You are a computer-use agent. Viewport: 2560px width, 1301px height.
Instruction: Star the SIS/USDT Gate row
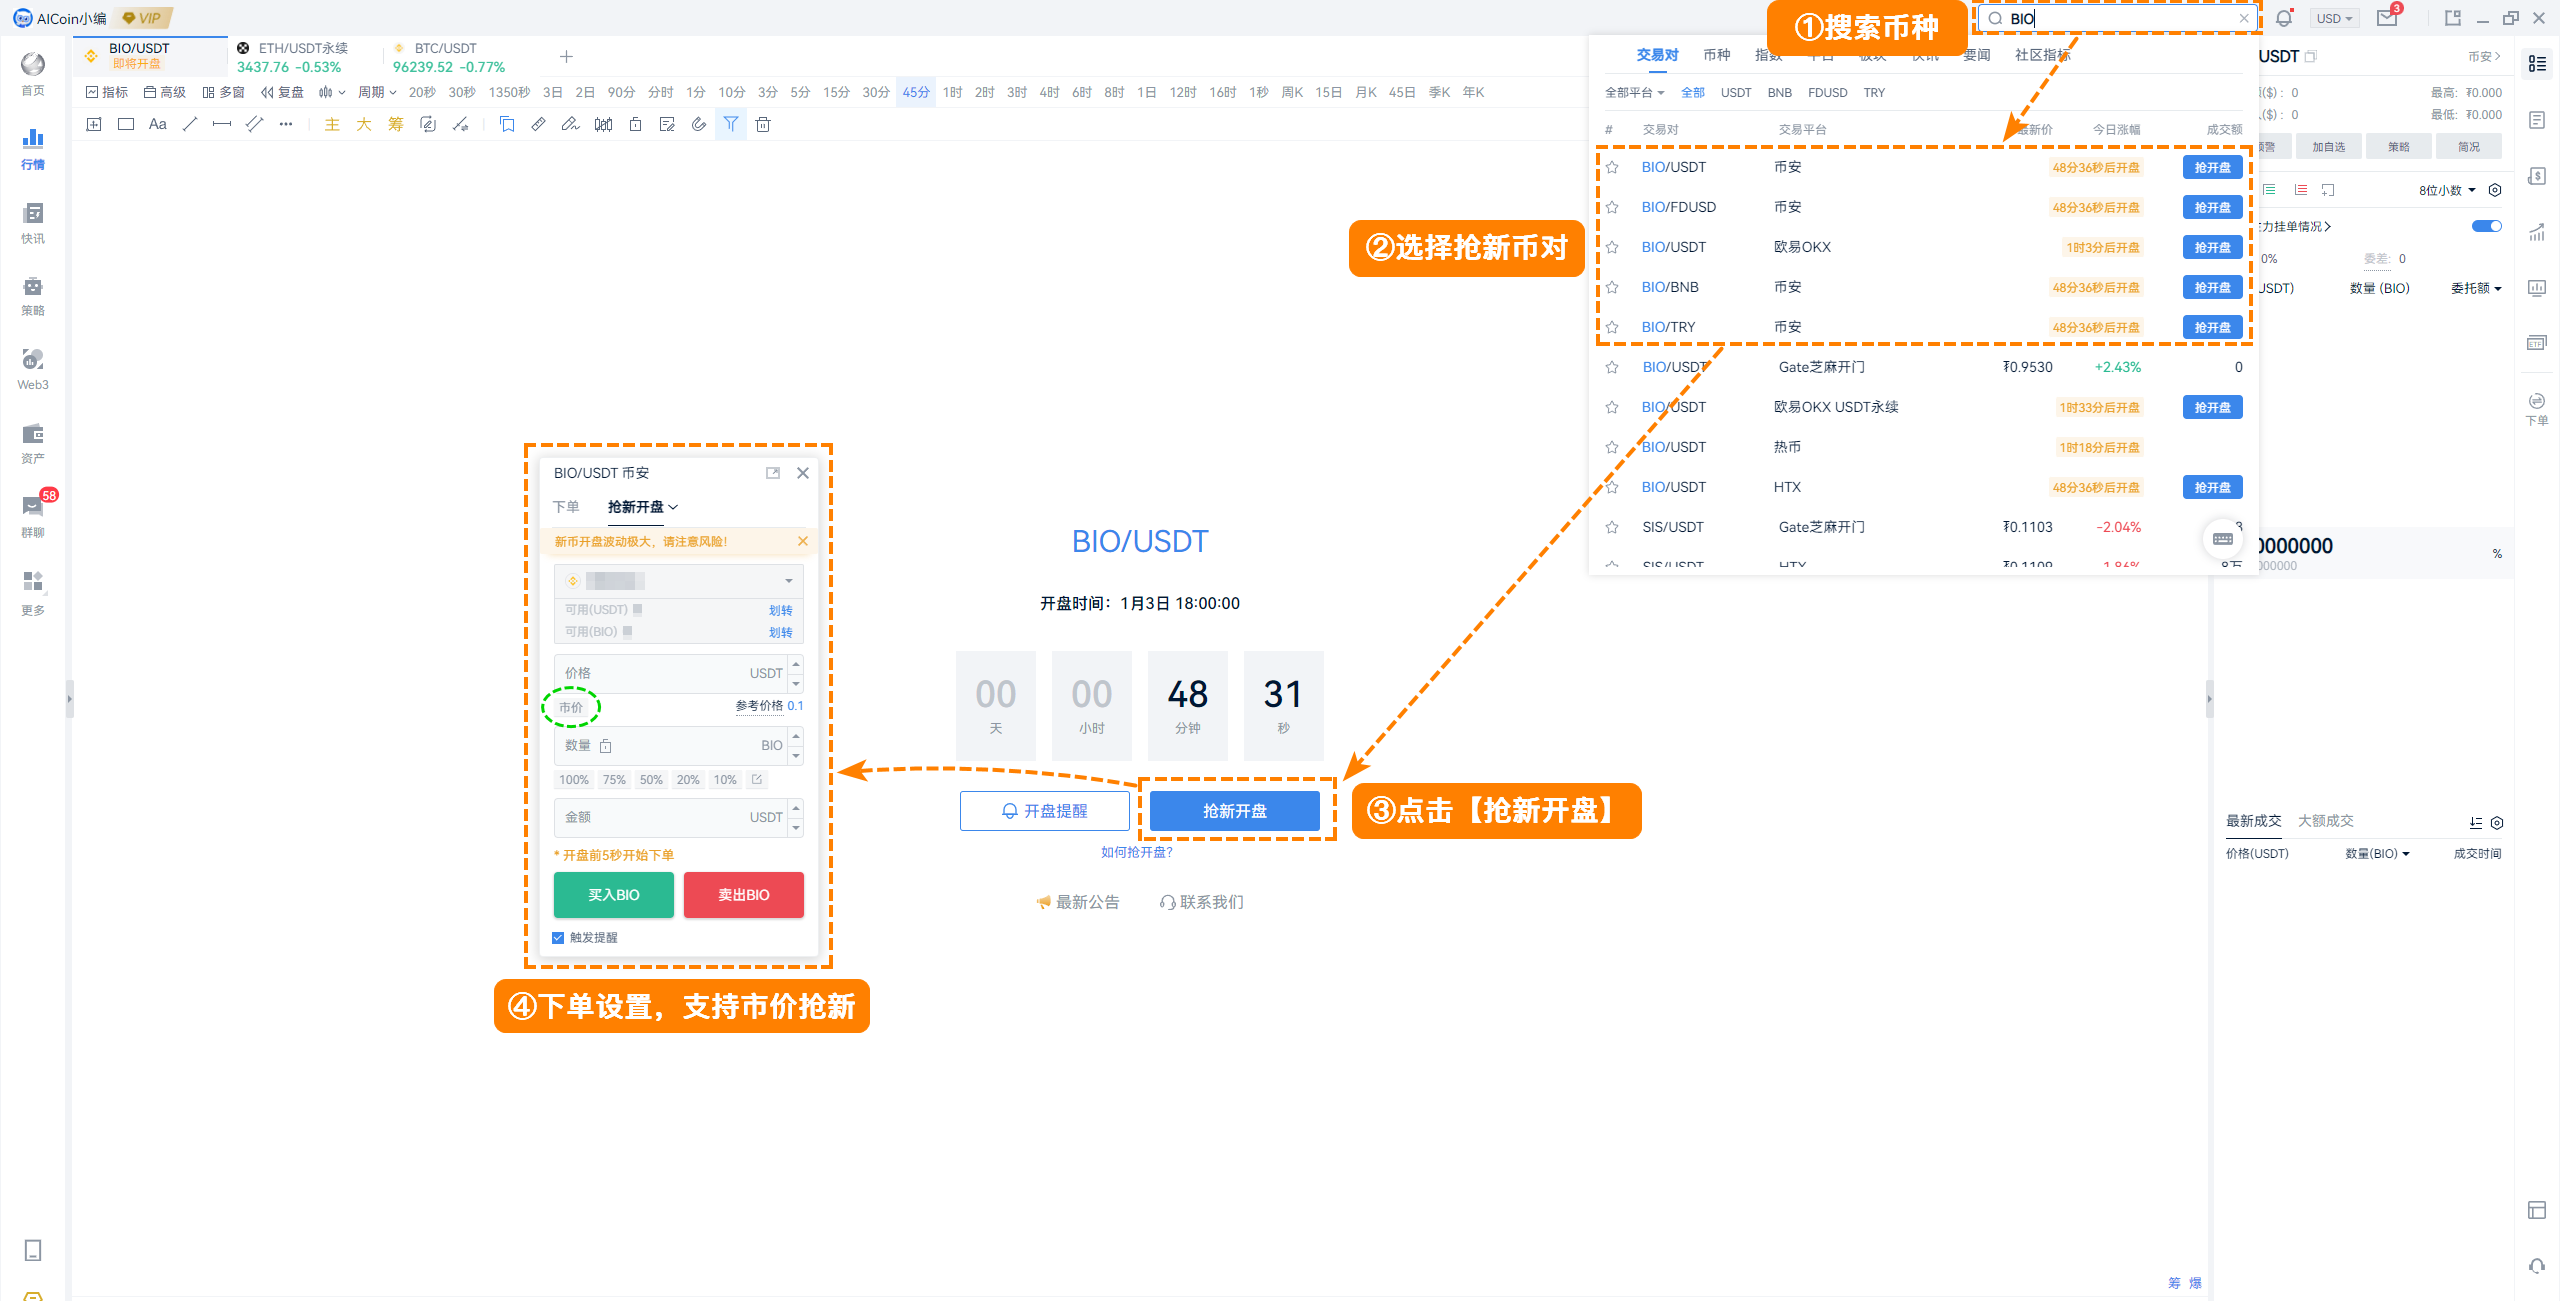tap(1612, 527)
